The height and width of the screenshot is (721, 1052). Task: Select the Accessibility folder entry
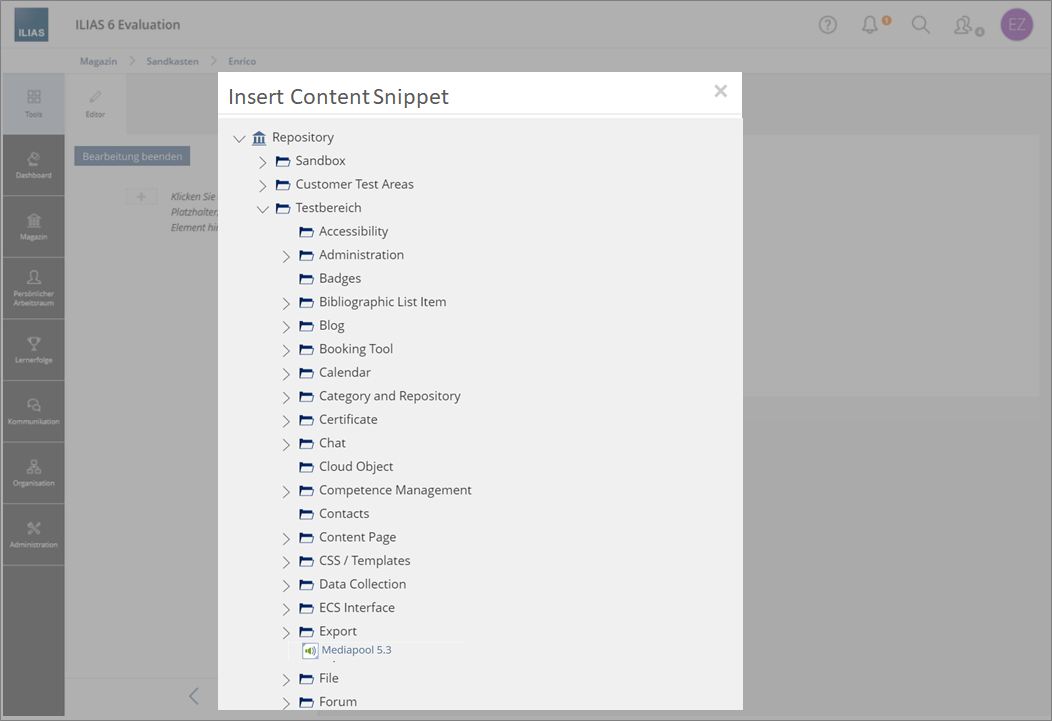coord(353,231)
